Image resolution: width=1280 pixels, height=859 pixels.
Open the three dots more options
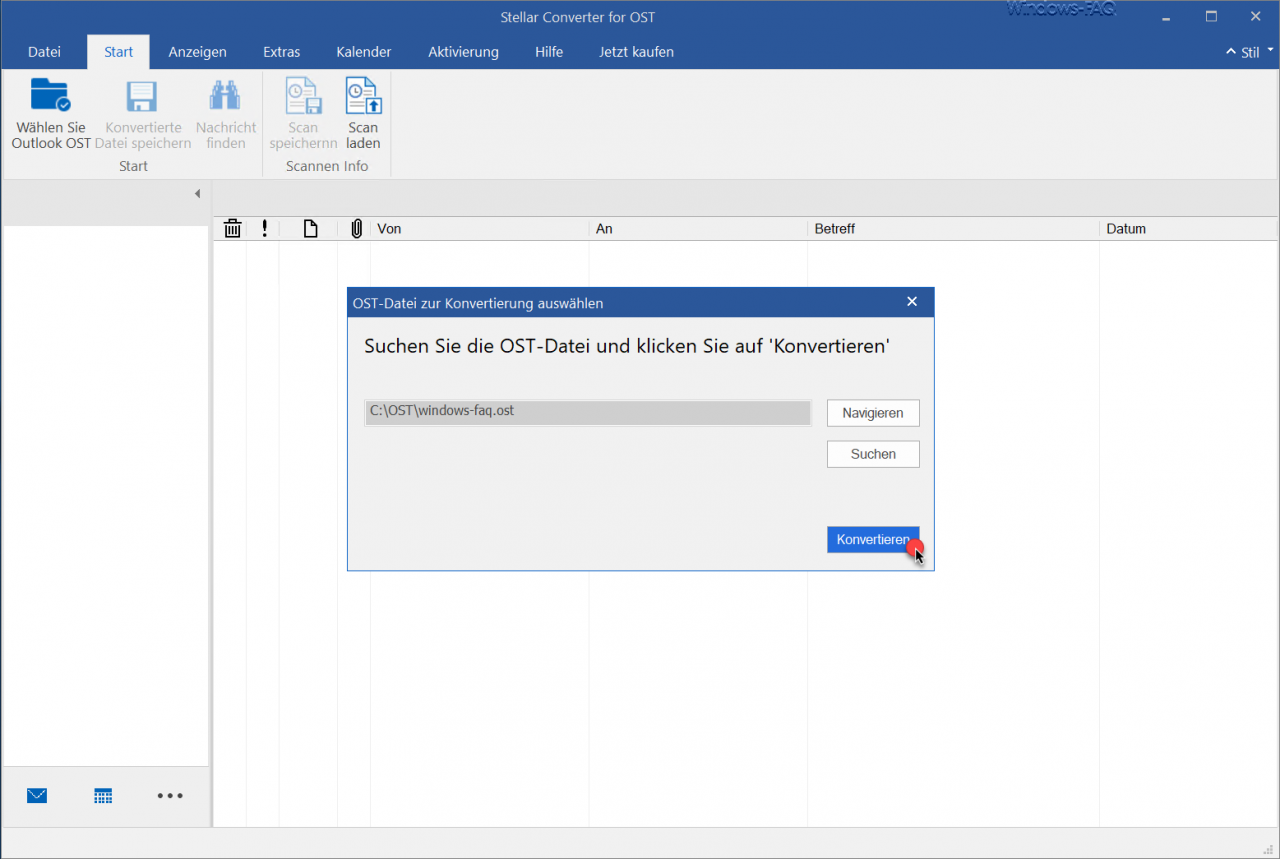pos(170,796)
